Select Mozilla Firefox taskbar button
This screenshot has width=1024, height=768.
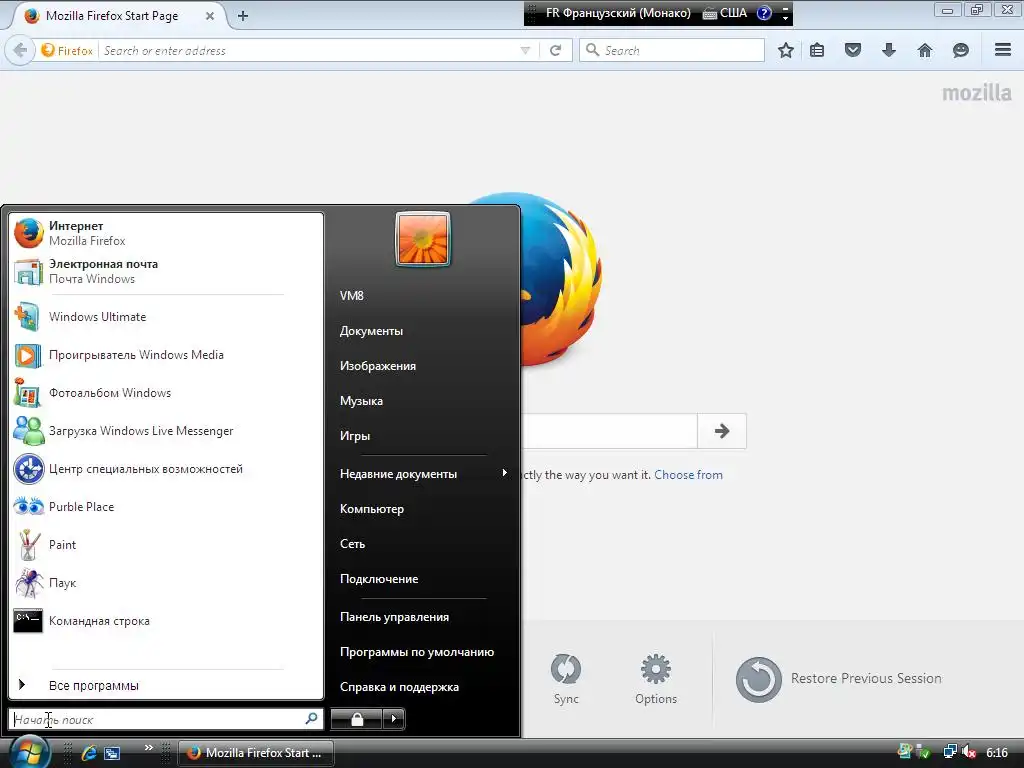pyautogui.click(x=256, y=752)
